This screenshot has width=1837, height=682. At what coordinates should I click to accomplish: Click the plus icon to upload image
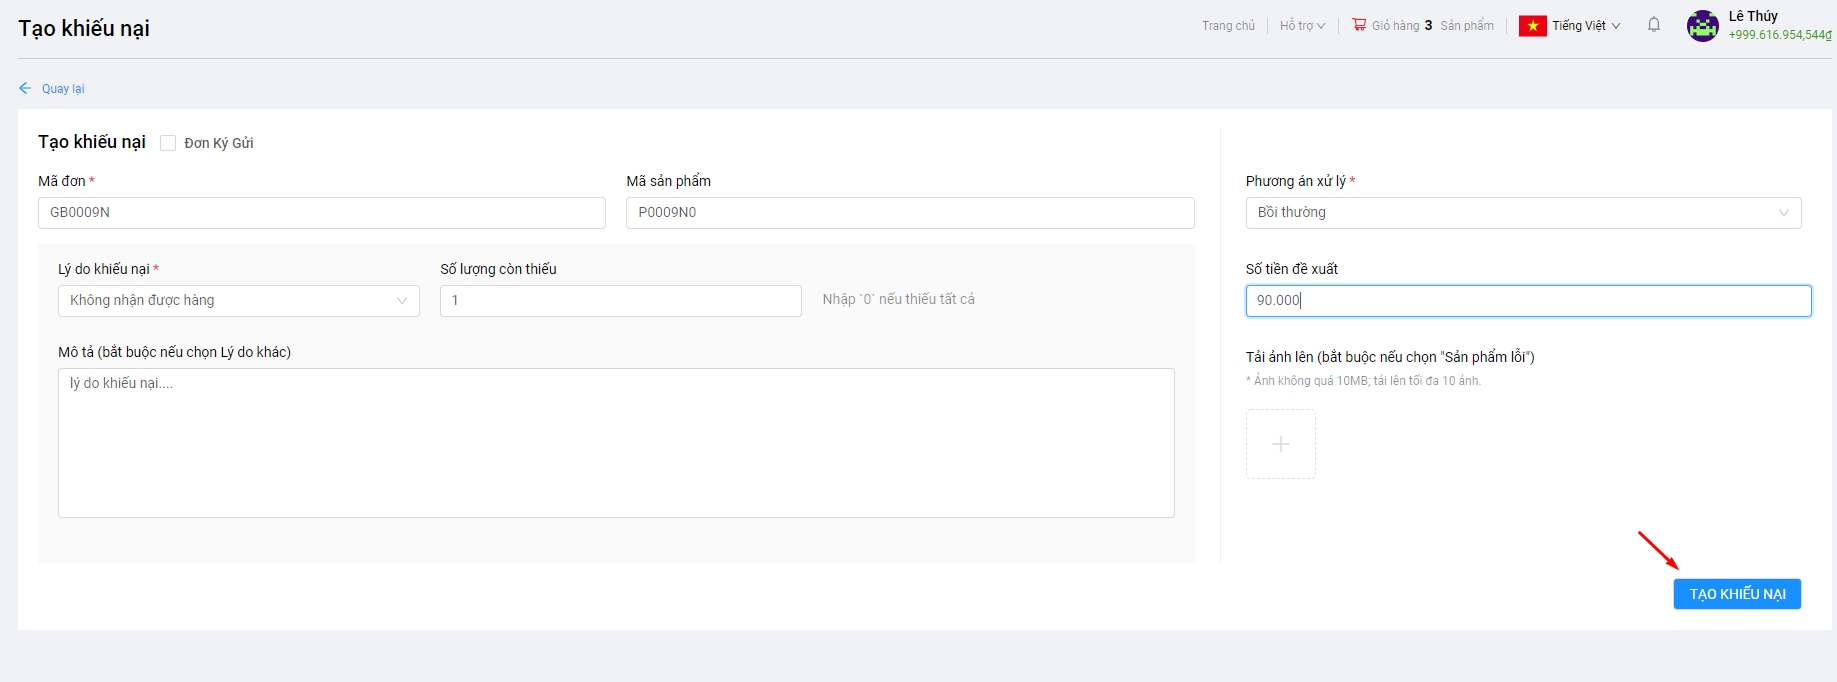pyautogui.click(x=1280, y=444)
